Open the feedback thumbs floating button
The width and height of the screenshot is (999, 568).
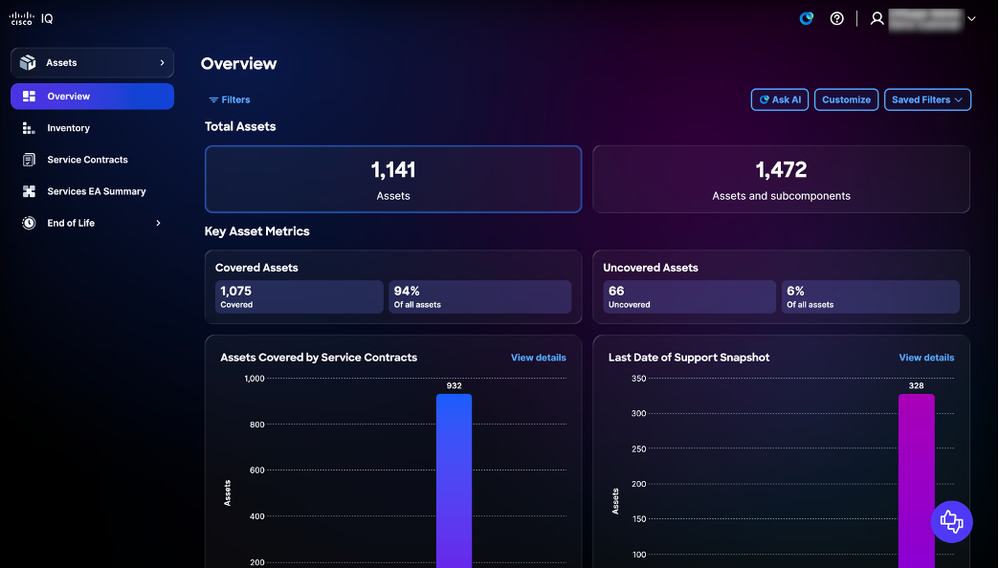pos(951,522)
